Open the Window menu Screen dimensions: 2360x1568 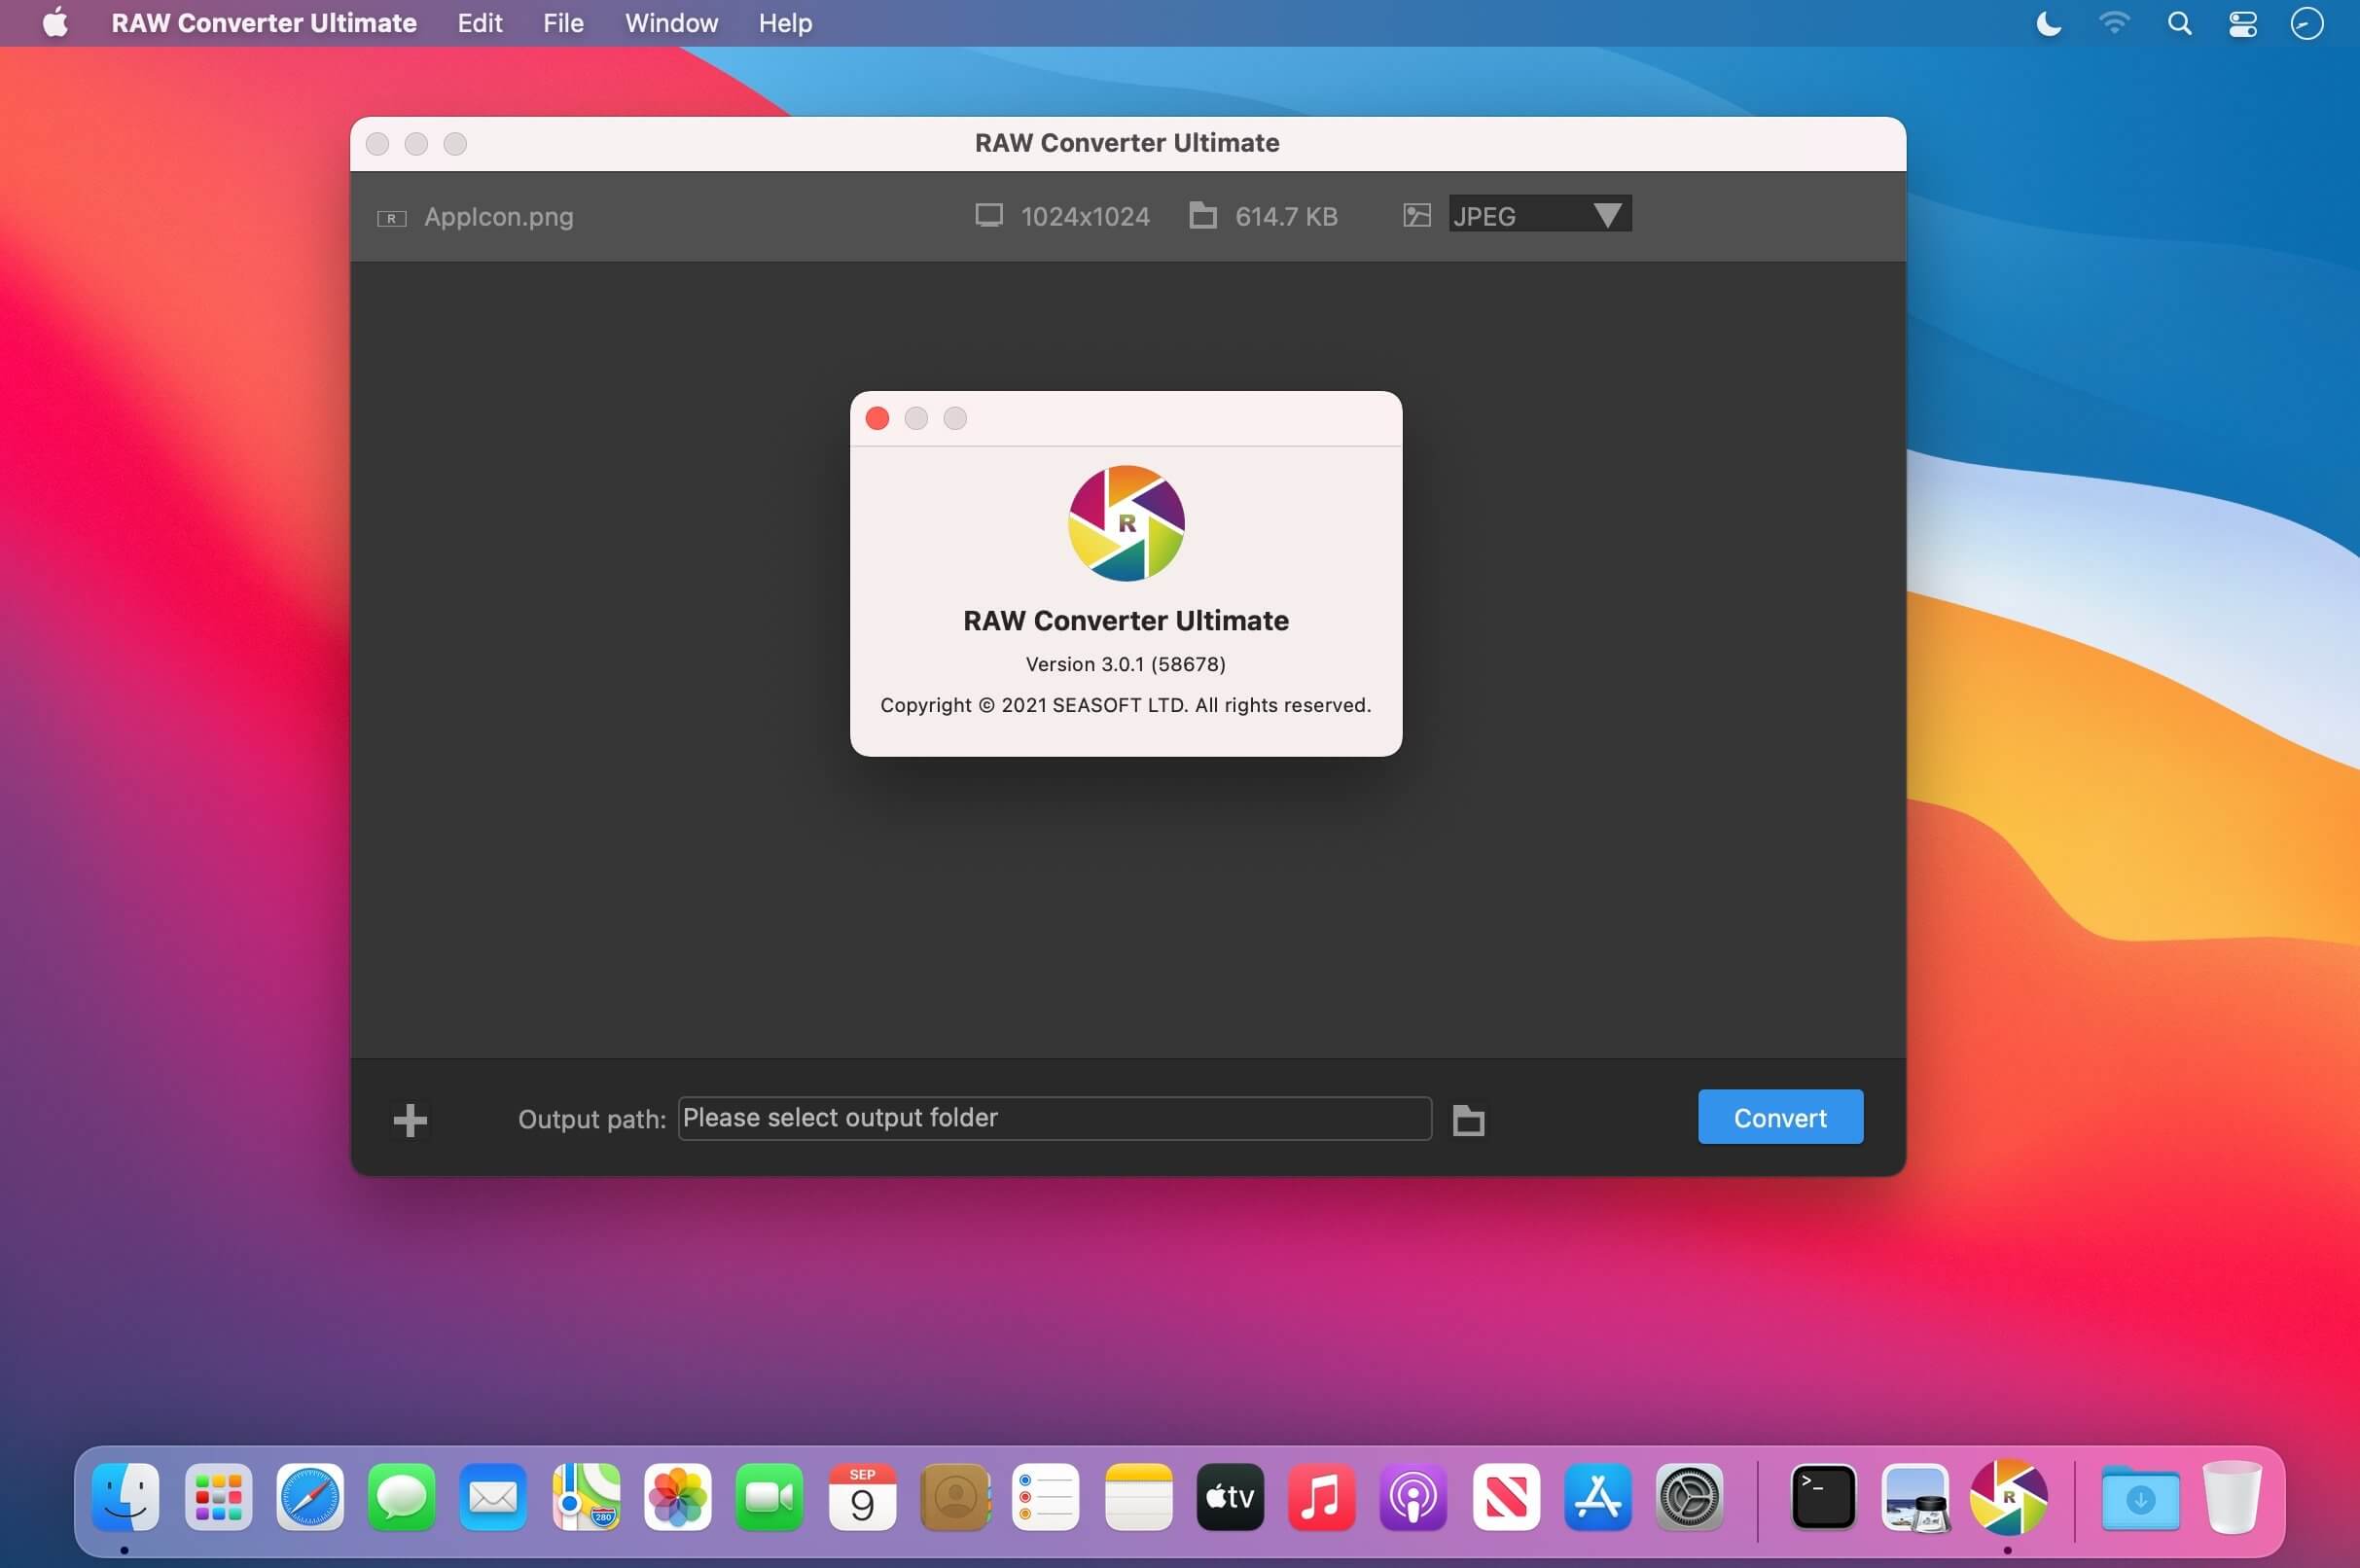coord(671,23)
